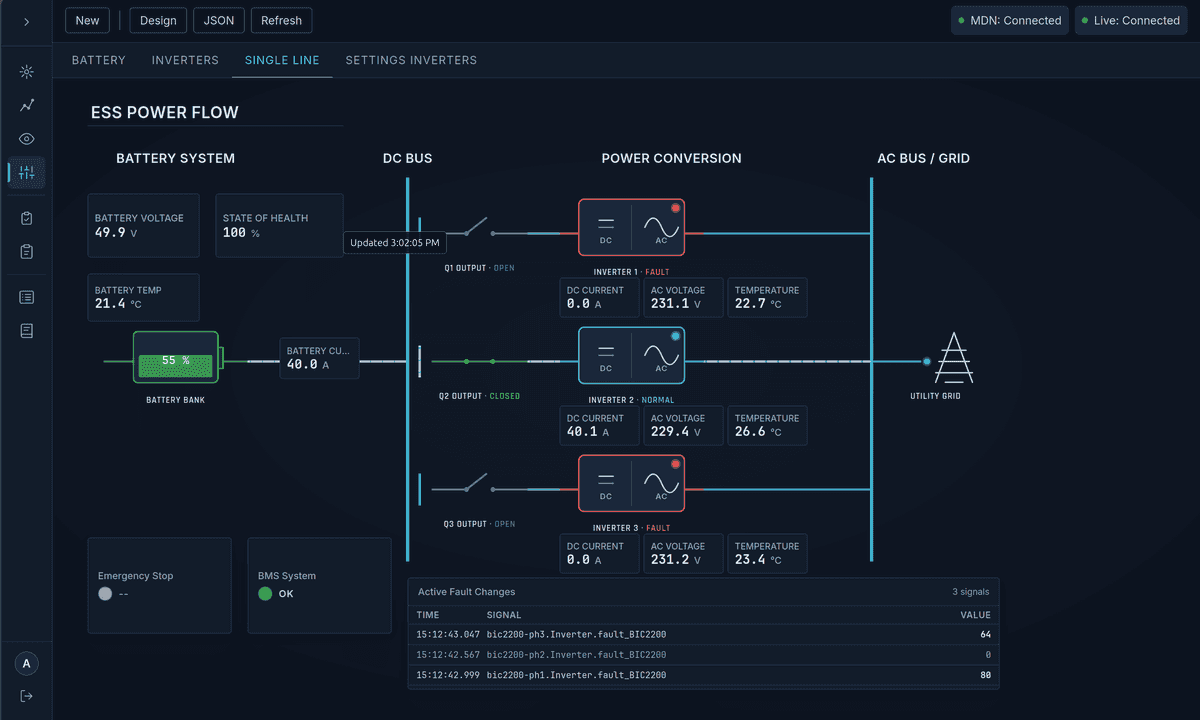Click Inverter 2 DC Current 40.1 A
The width and height of the screenshot is (1200, 720).
pos(599,426)
